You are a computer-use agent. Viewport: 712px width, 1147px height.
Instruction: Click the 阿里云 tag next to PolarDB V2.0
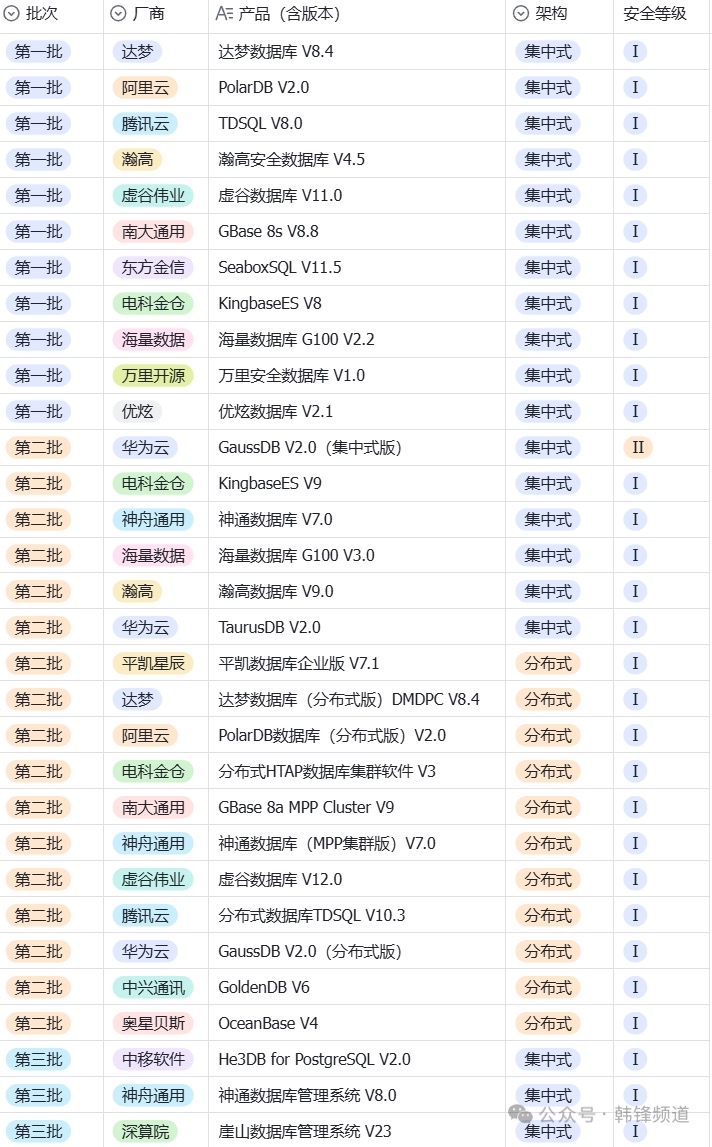(145, 88)
